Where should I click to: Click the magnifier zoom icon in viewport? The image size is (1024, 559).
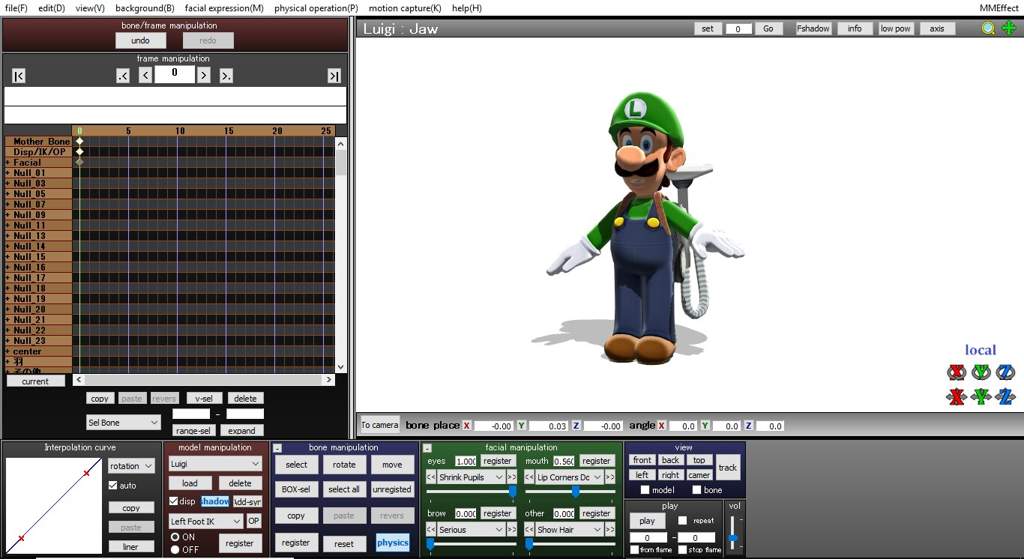989,28
